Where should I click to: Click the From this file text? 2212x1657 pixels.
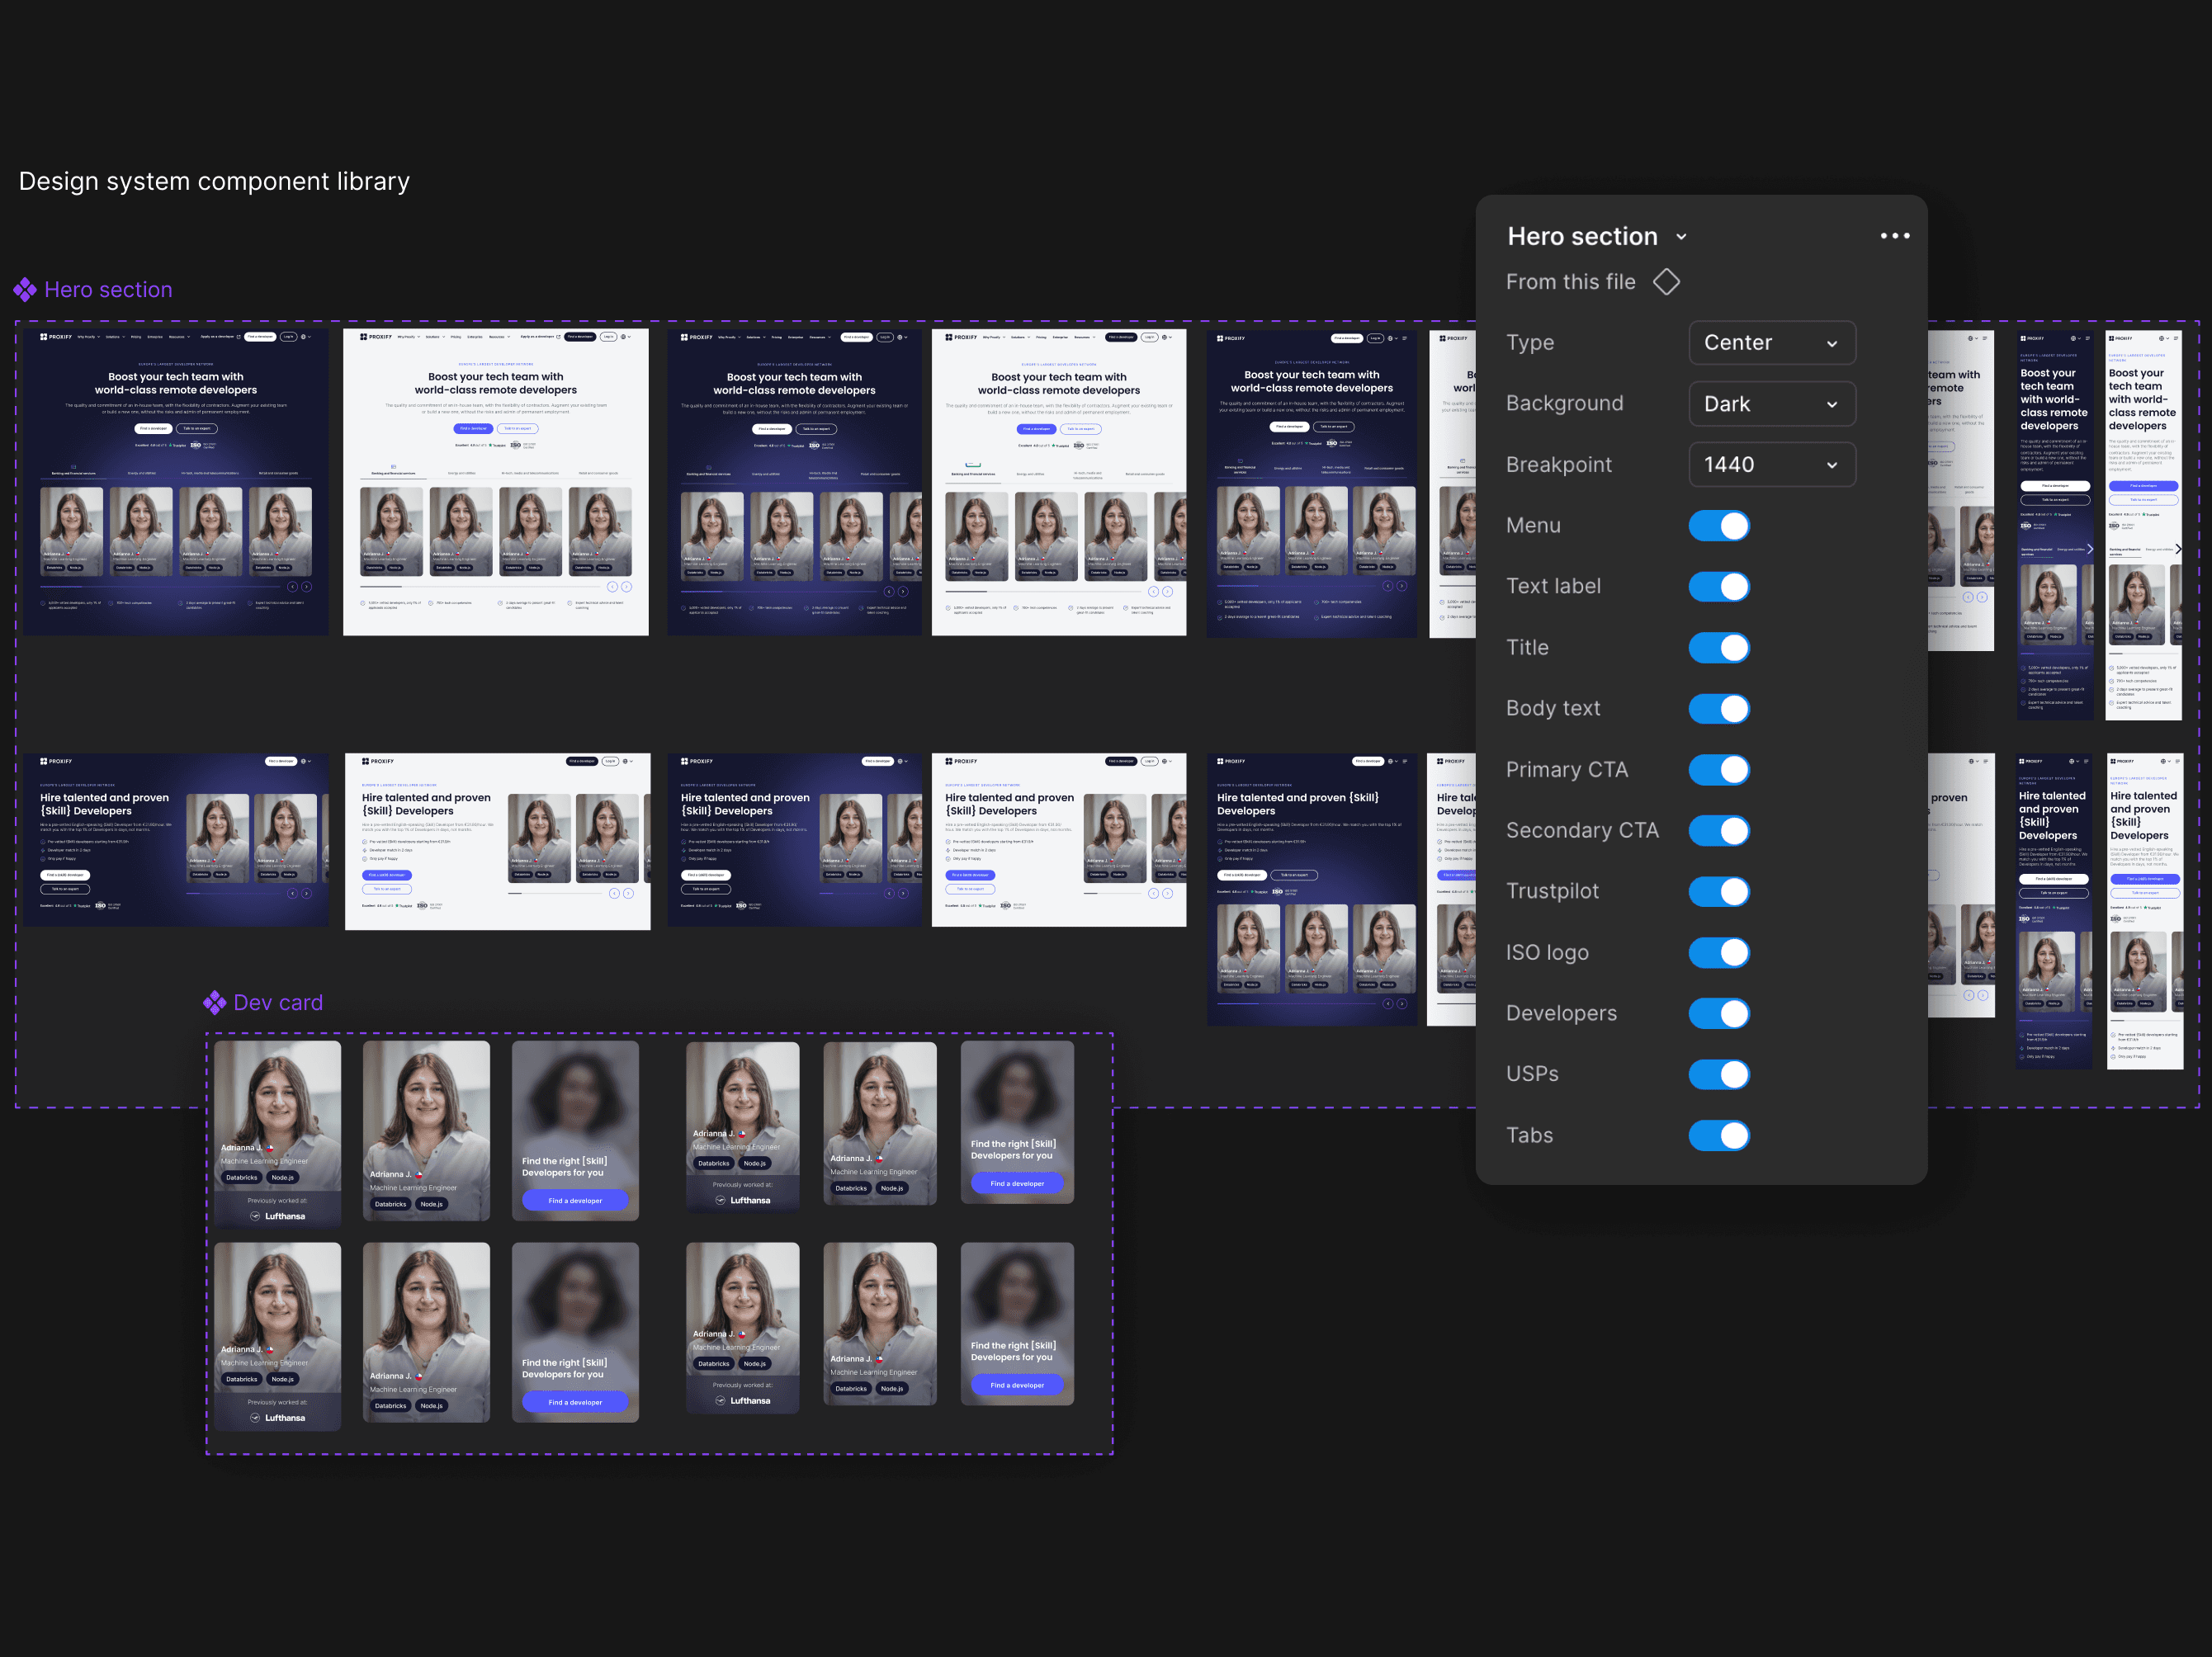[1570, 282]
